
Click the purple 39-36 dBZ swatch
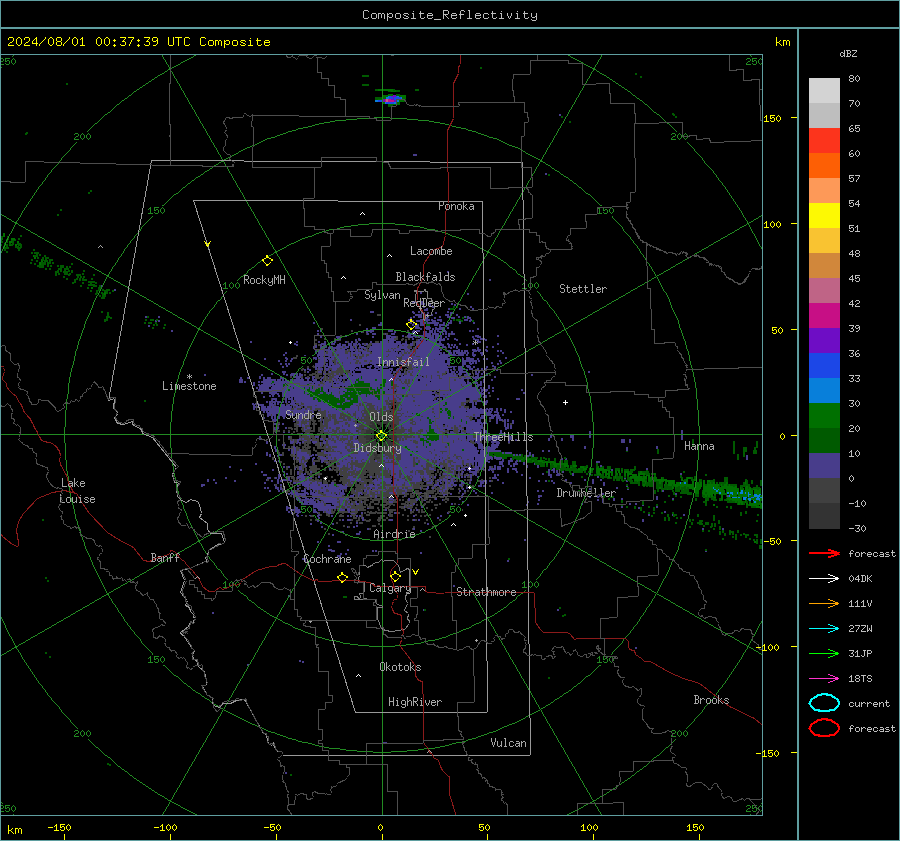[x=824, y=341]
